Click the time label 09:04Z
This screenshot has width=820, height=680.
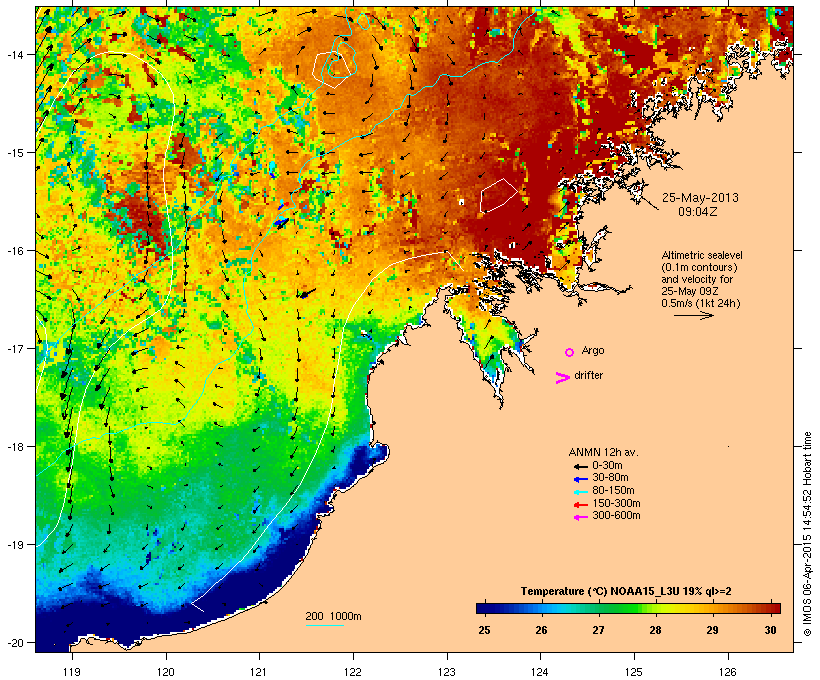pos(698,212)
